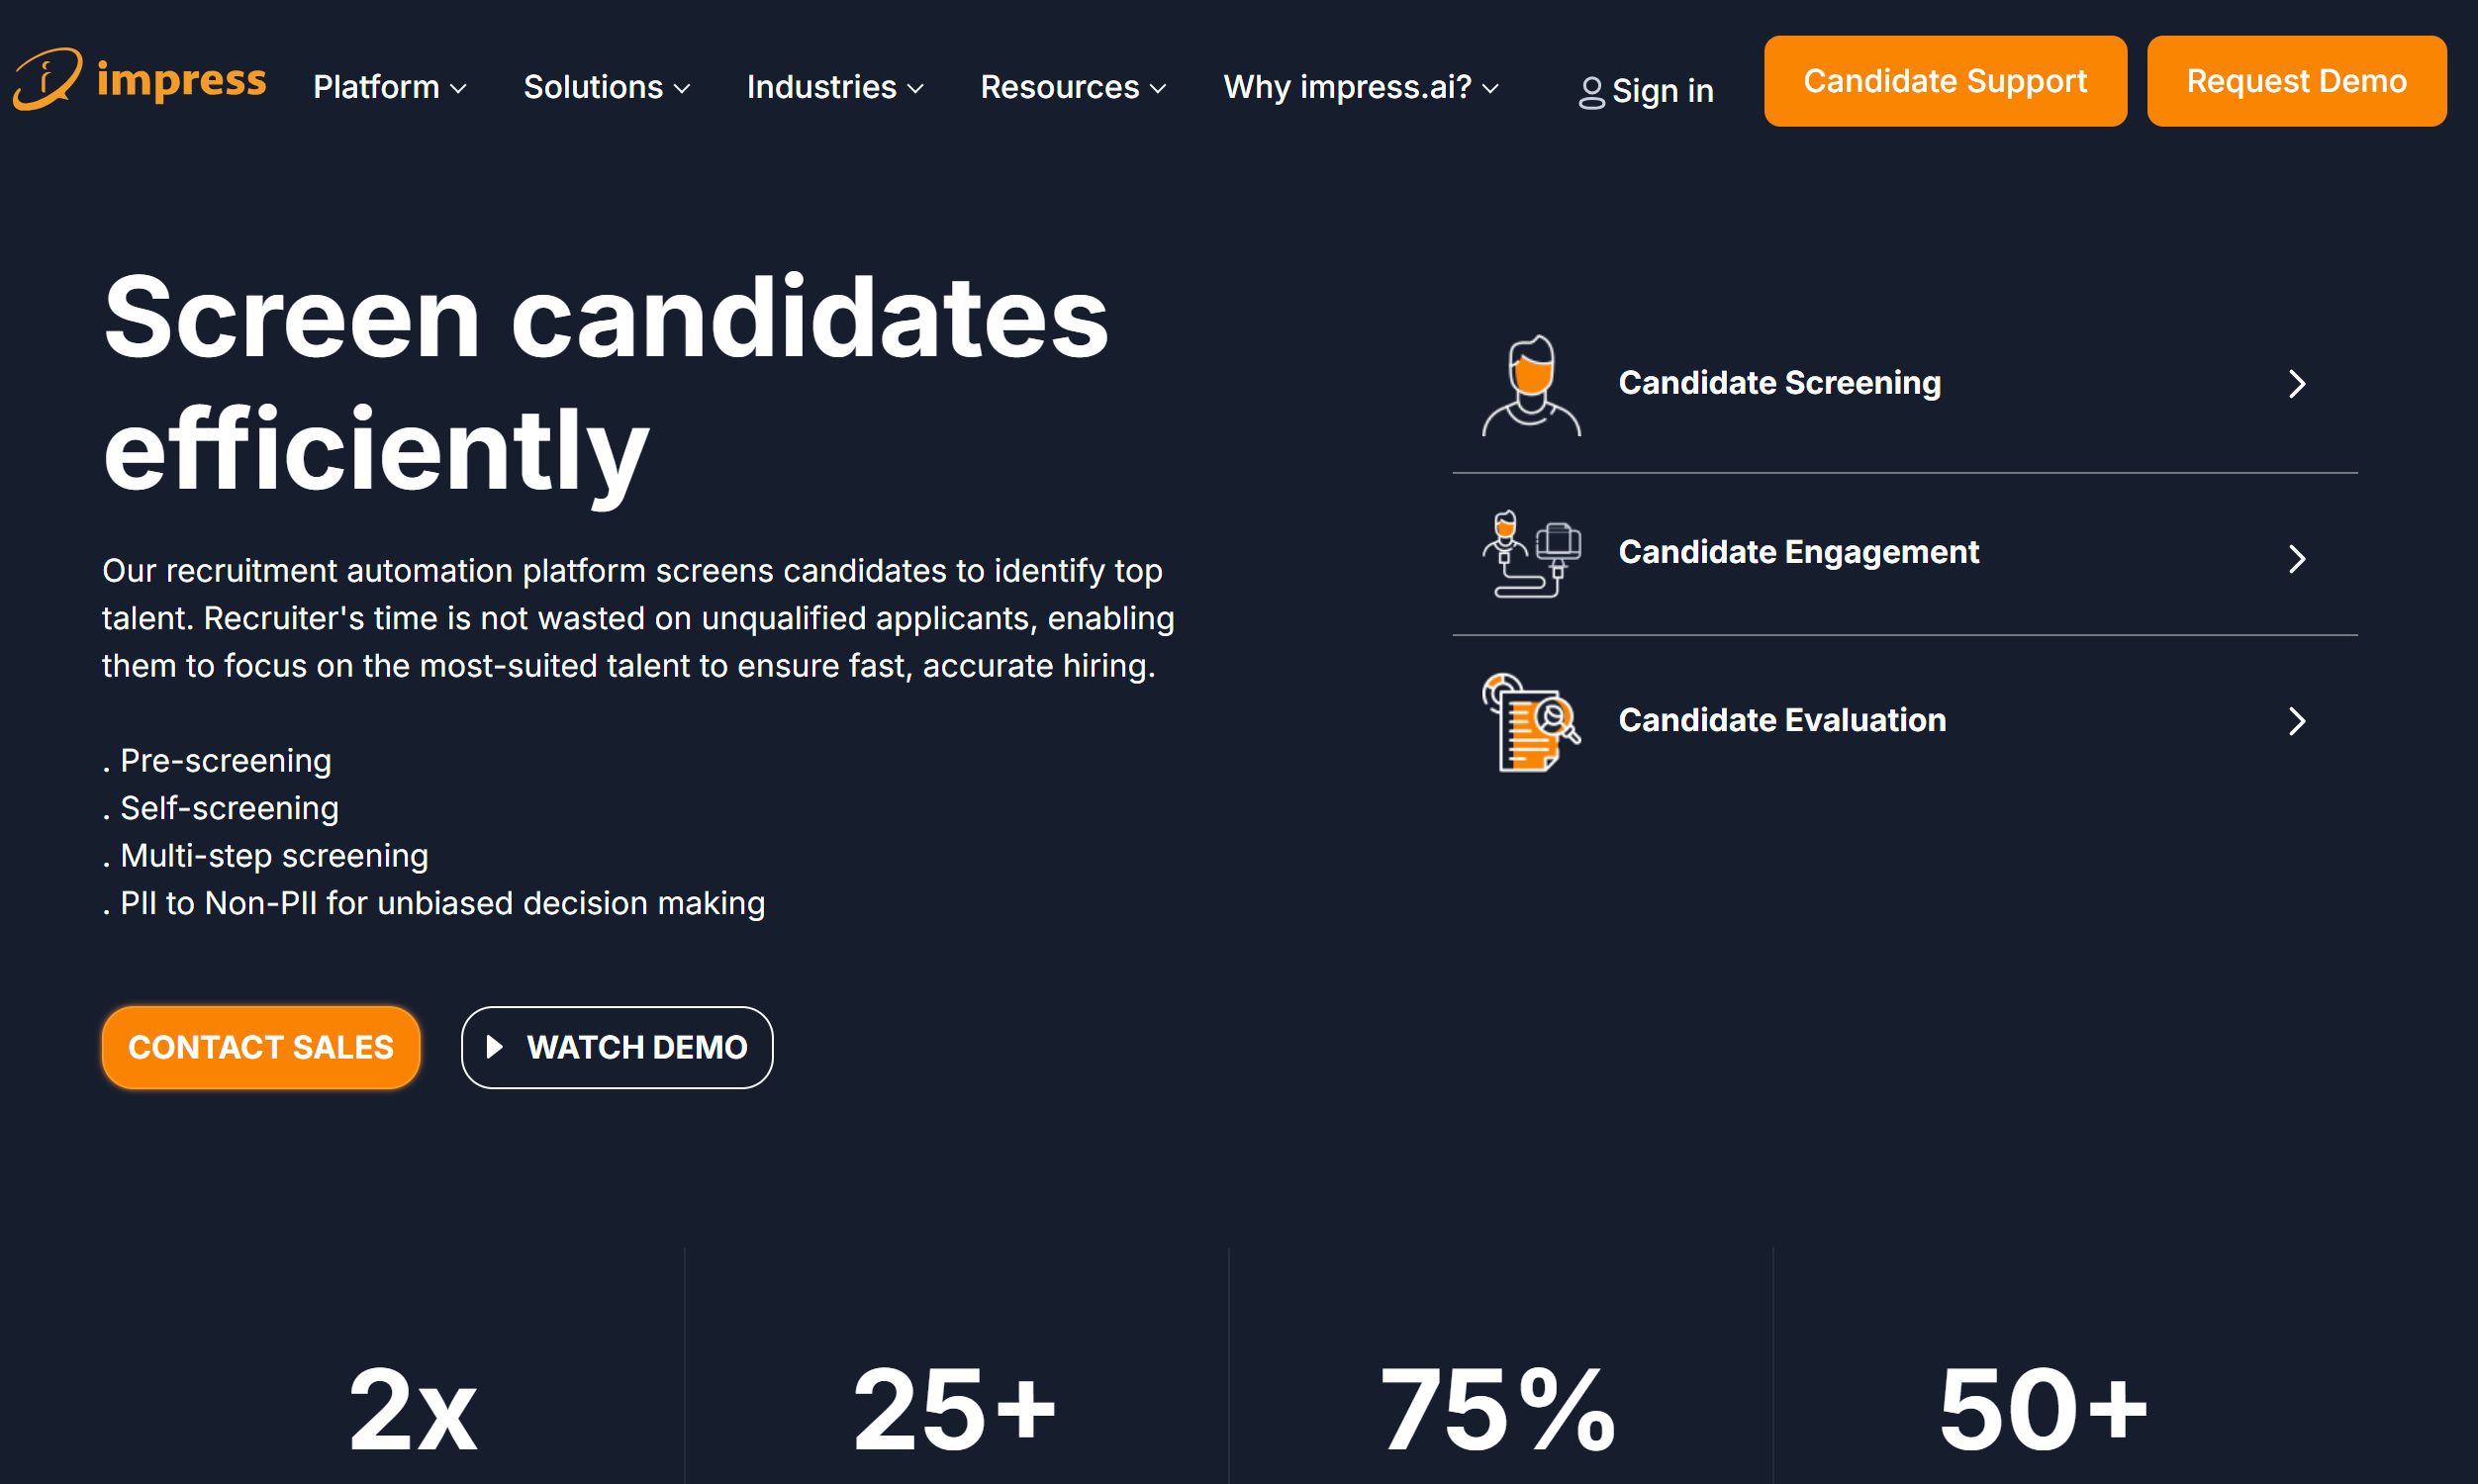Click the arrow beside Candidate Evaluation
This screenshot has width=2478, height=1484.
click(2297, 722)
